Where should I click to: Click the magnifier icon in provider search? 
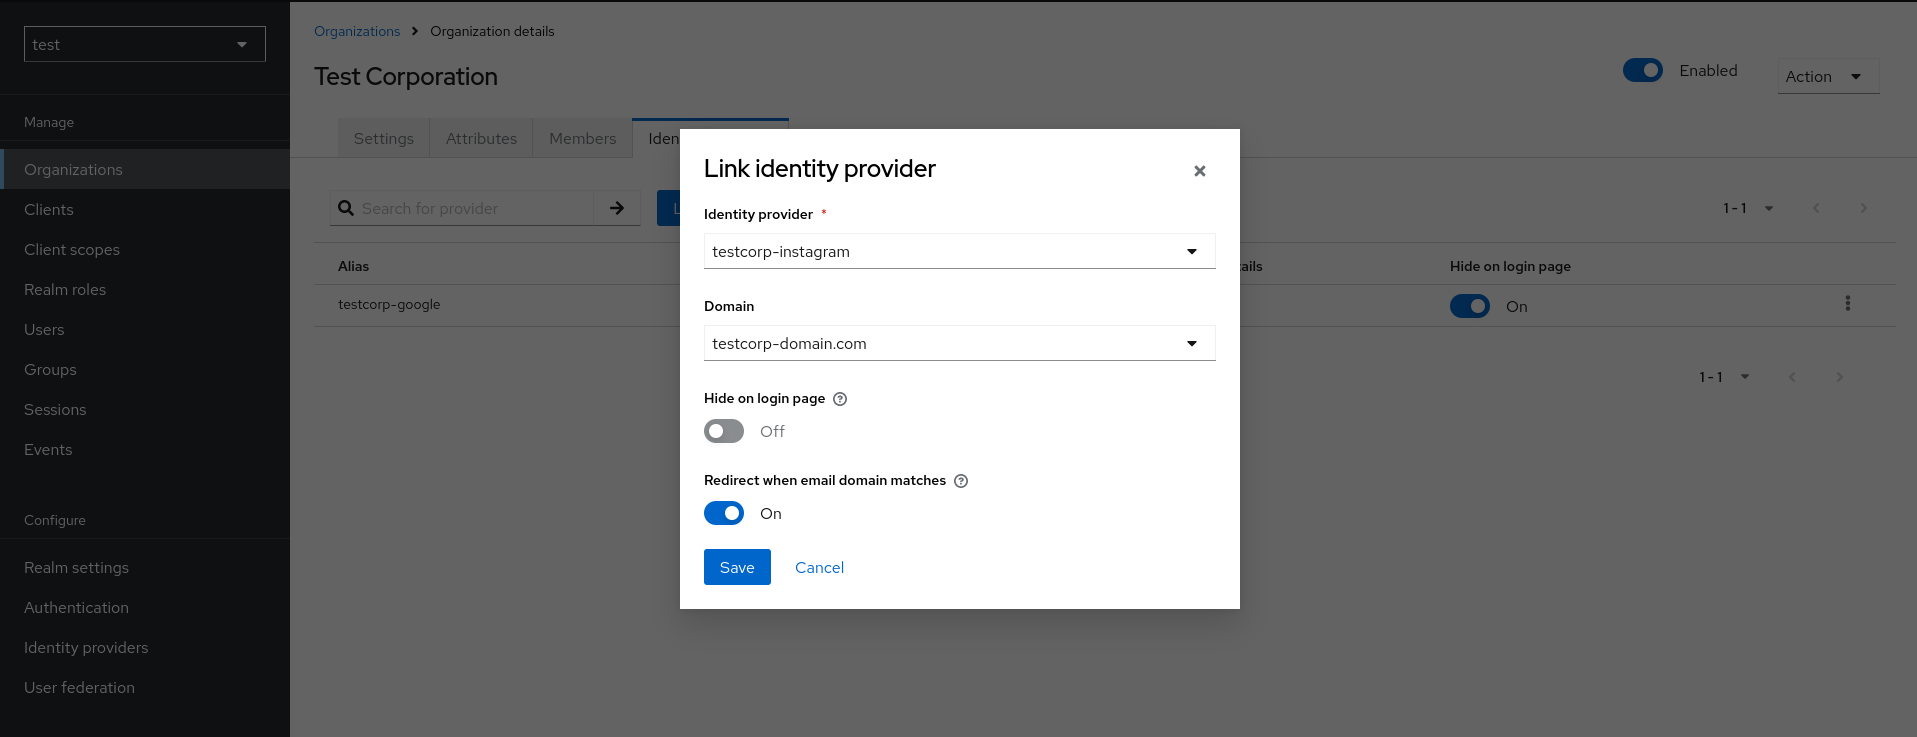[346, 208]
